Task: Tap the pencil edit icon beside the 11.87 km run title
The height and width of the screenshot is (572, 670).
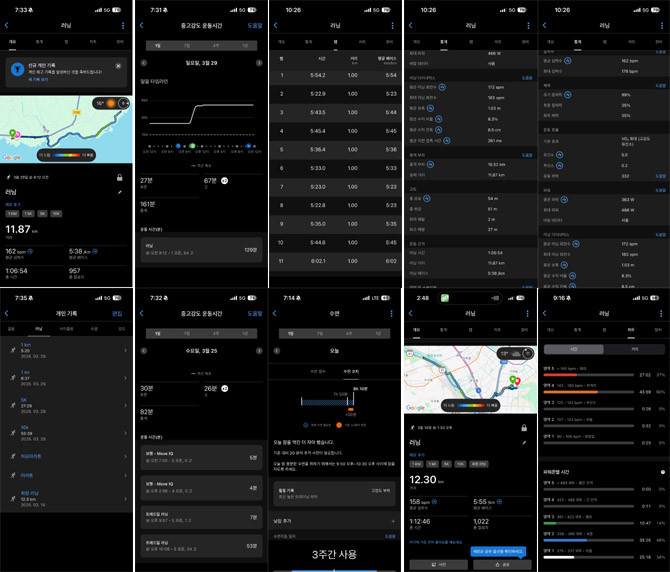Action: [x=120, y=190]
